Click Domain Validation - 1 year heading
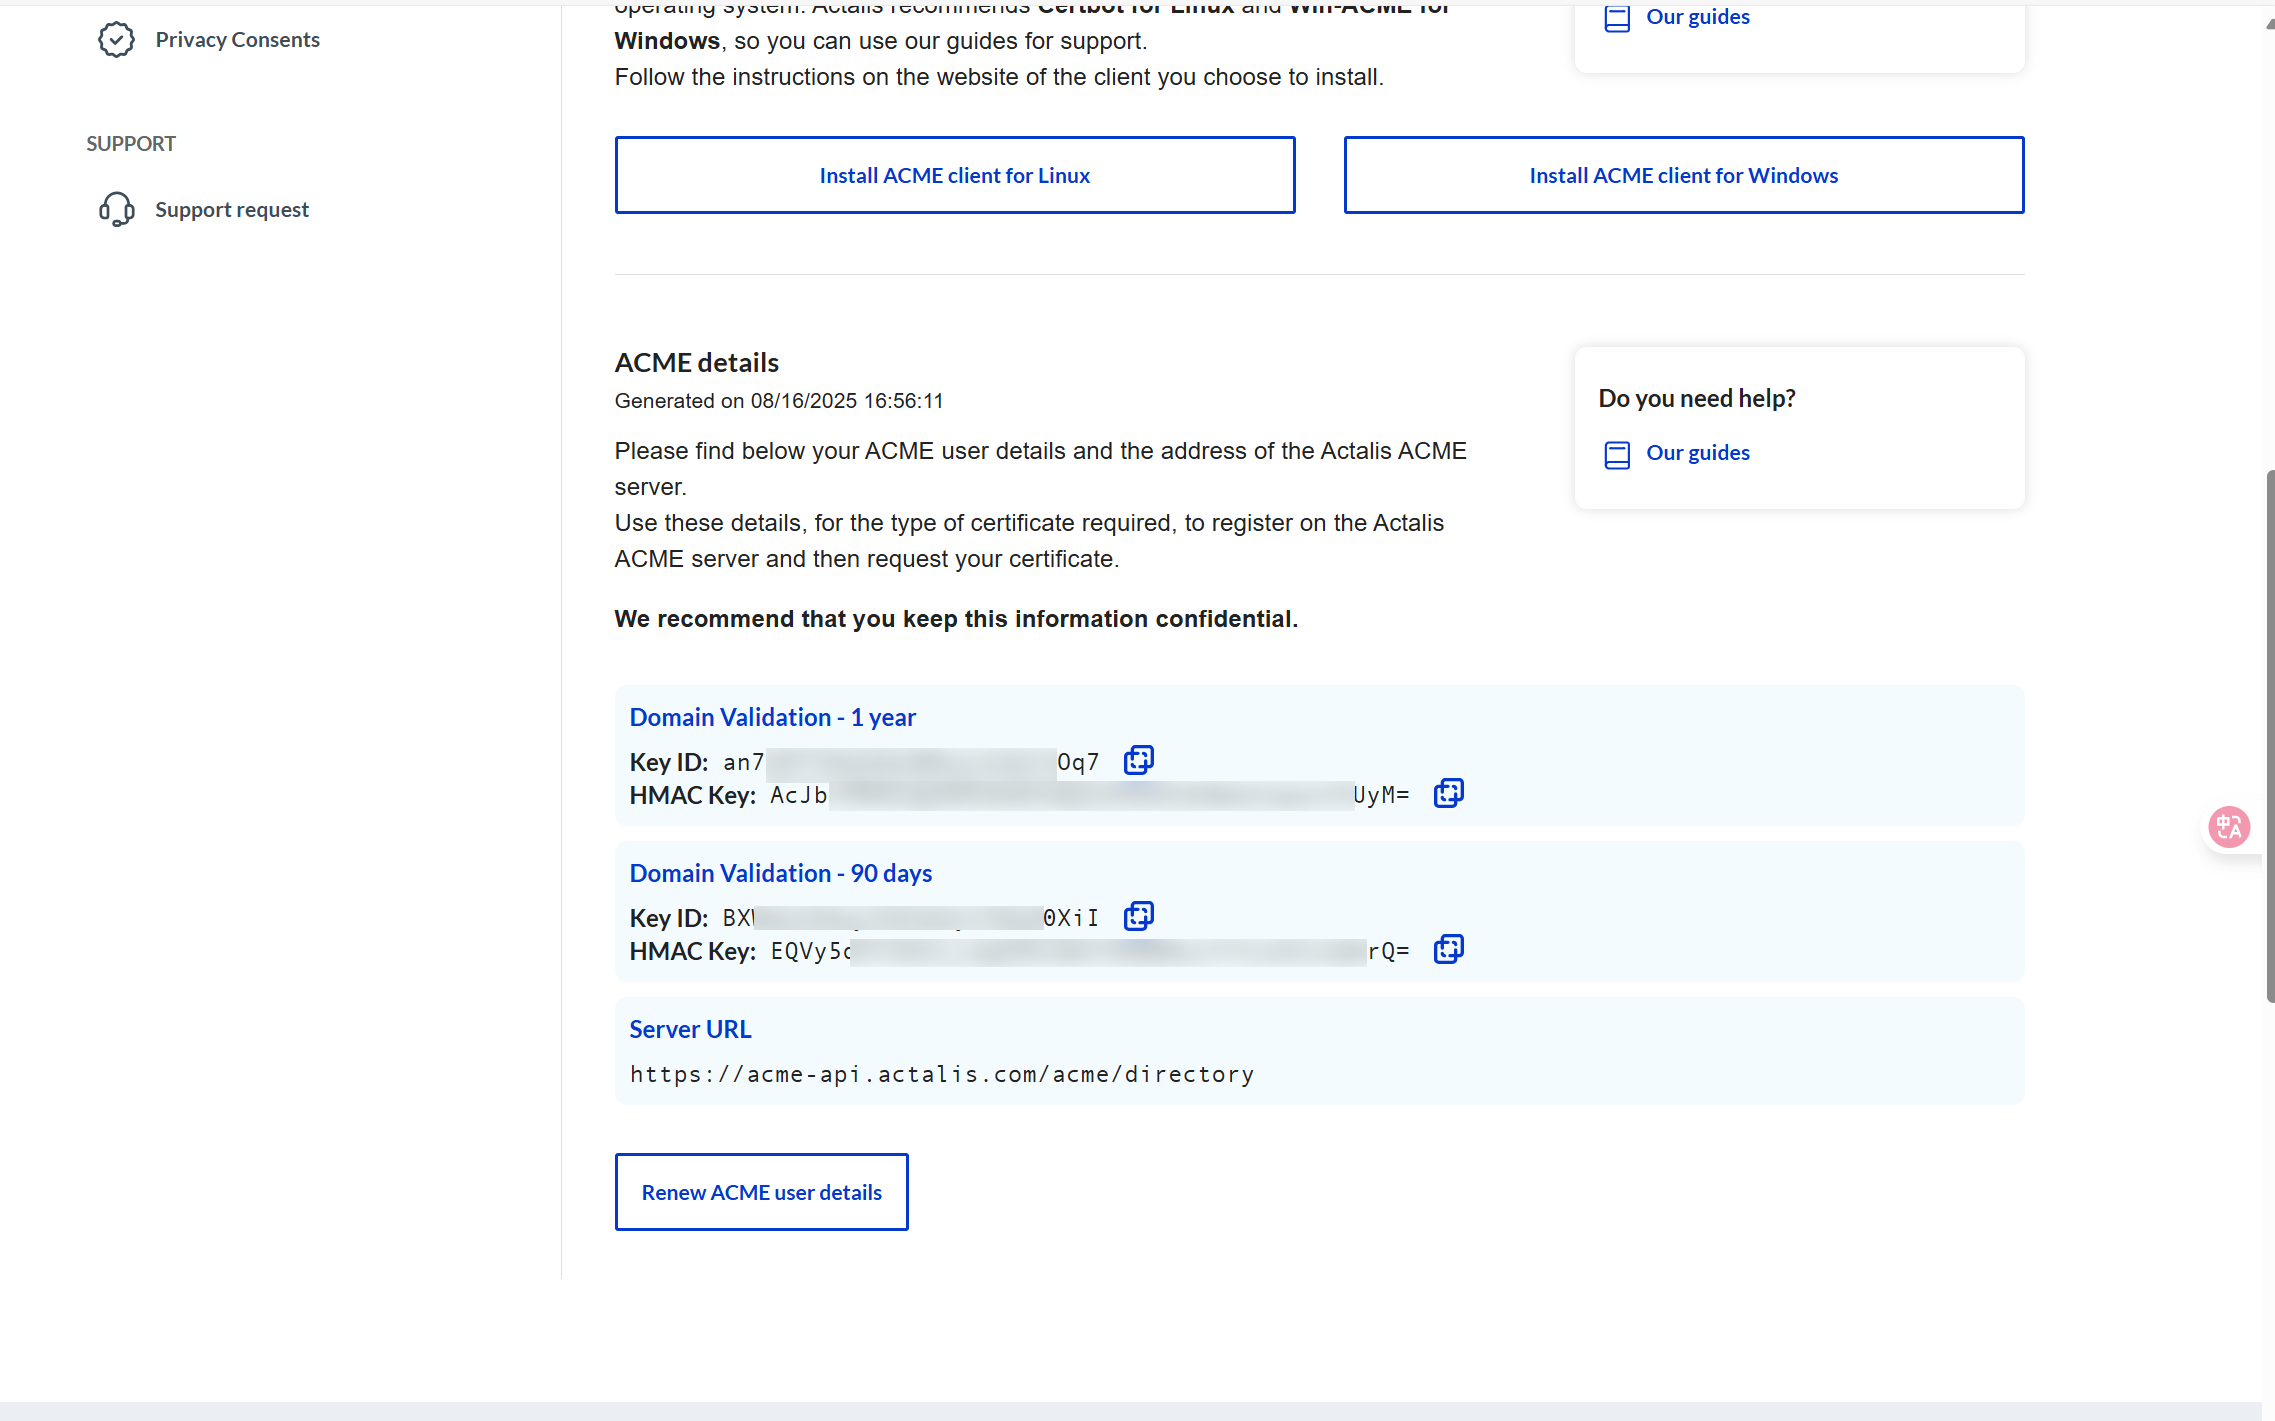The height and width of the screenshot is (1421, 2275). pyautogui.click(x=772, y=717)
